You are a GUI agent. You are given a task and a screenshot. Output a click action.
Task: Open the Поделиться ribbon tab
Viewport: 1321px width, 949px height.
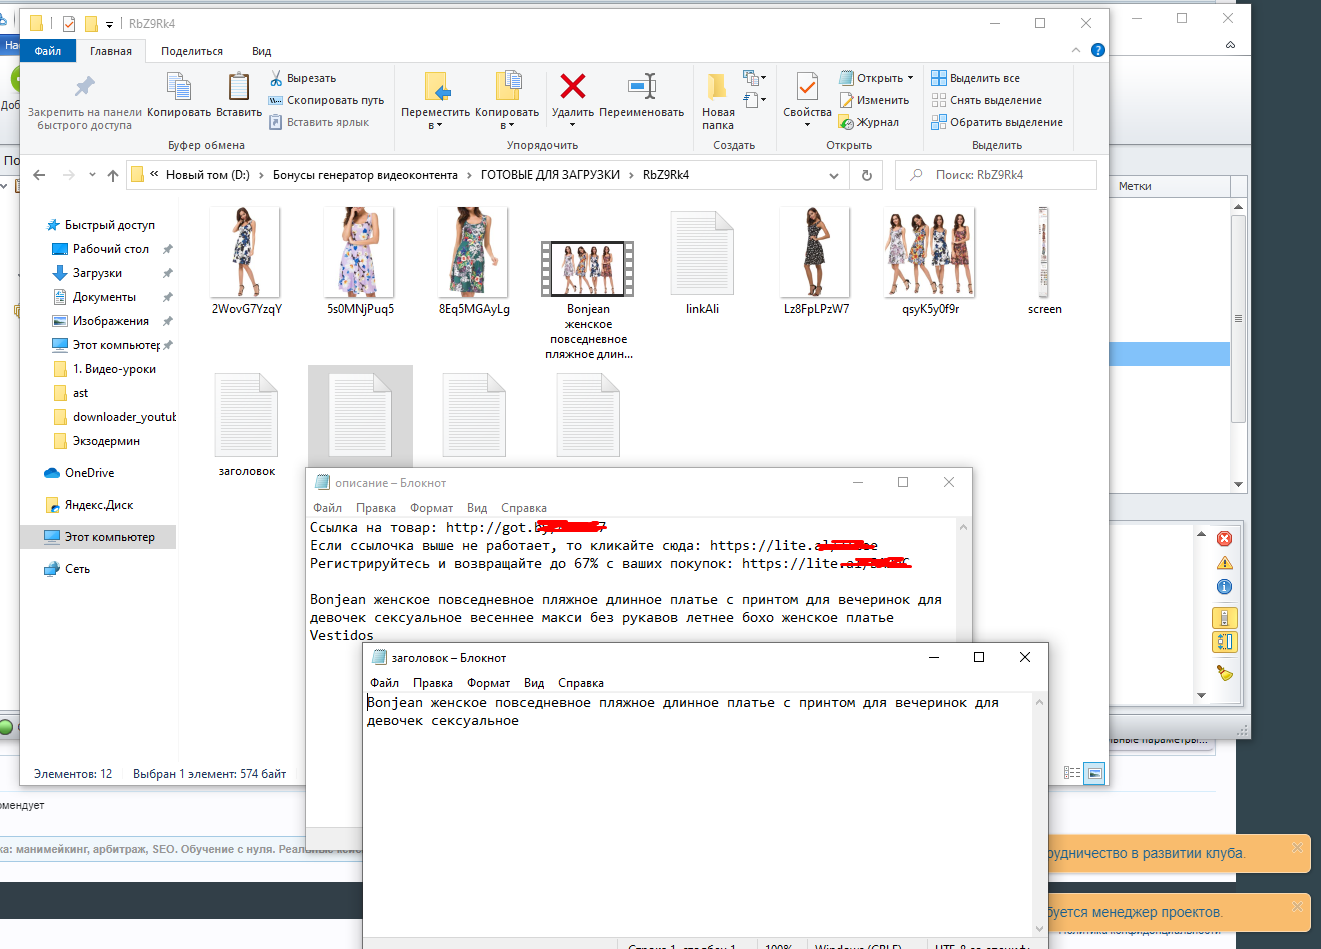coord(192,51)
